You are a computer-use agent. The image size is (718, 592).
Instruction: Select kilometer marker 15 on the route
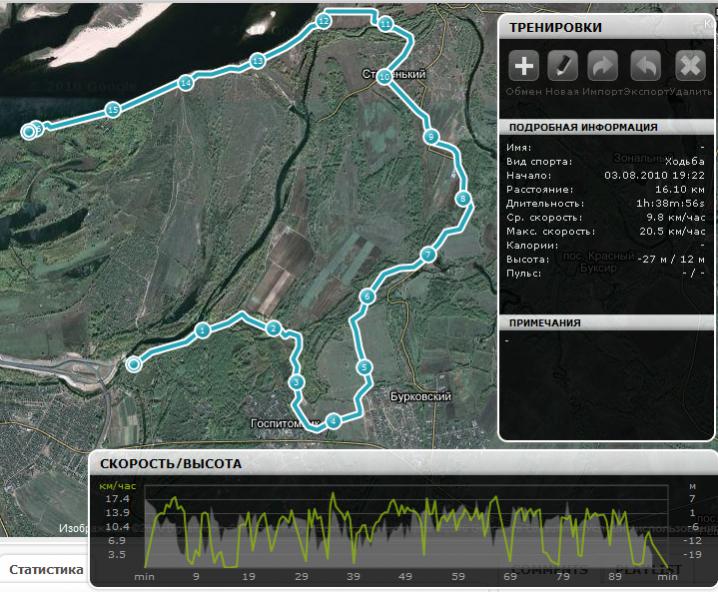(113, 110)
